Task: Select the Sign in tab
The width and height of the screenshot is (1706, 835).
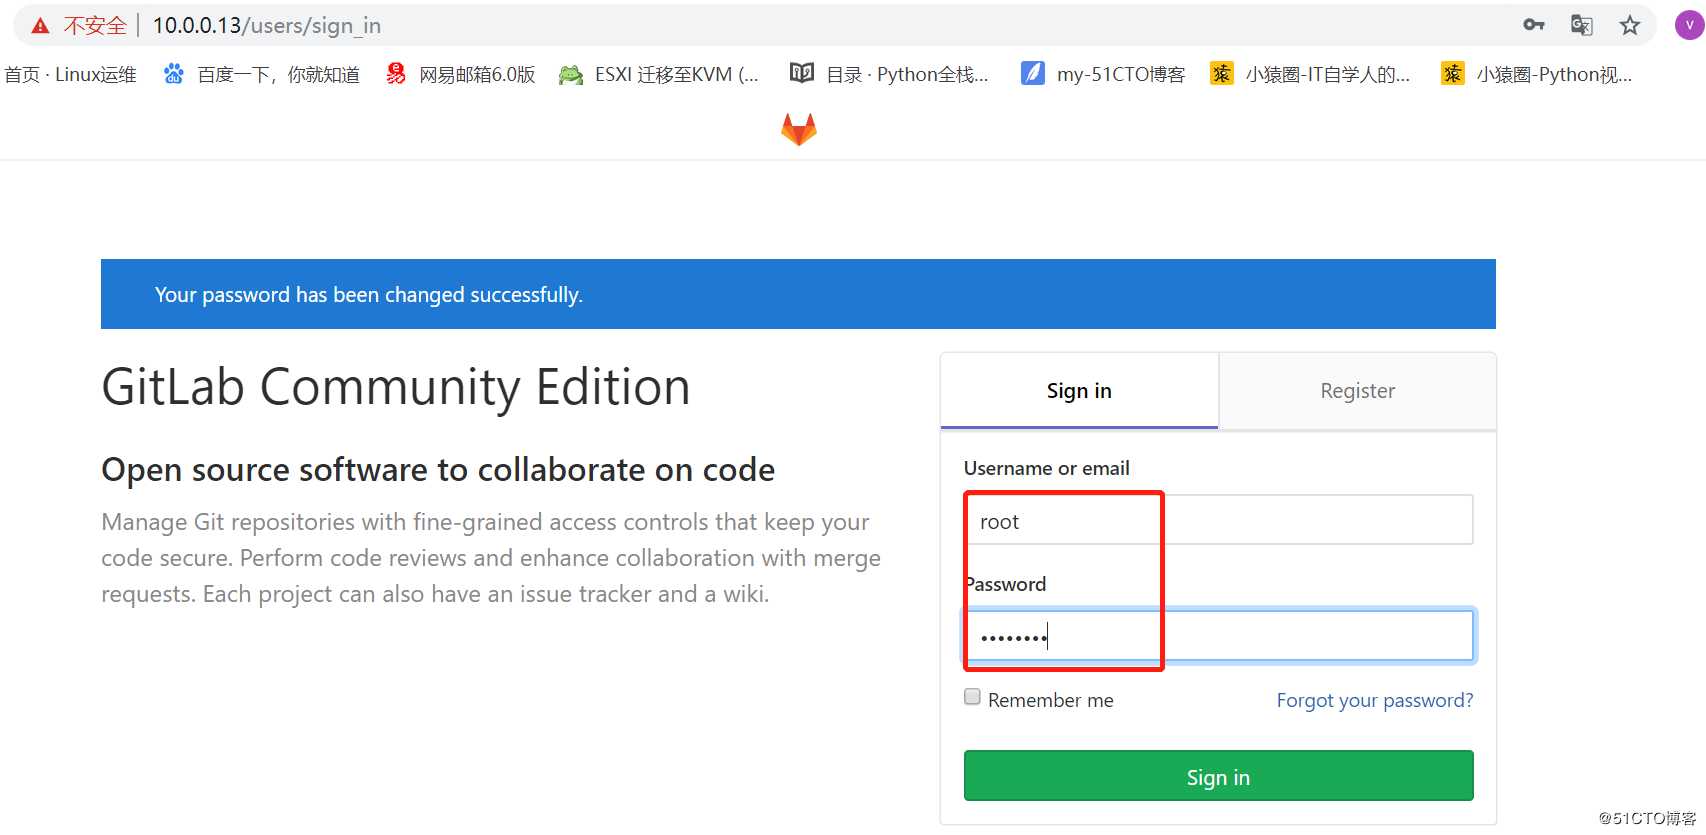Action: [x=1079, y=391]
